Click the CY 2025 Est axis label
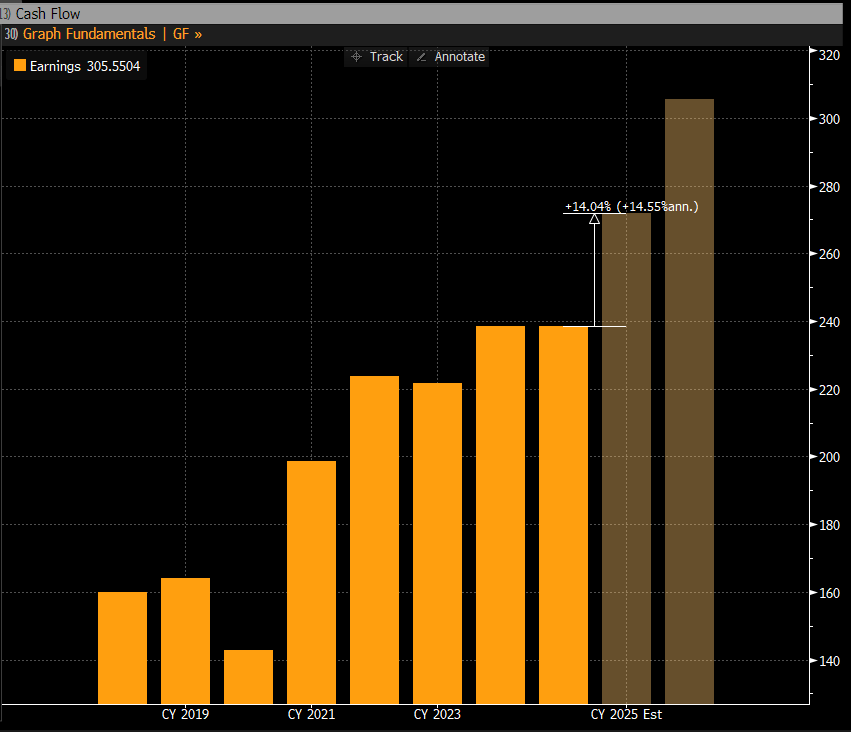This screenshot has height=732, width=851. pyautogui.click(x=626, y=715)
